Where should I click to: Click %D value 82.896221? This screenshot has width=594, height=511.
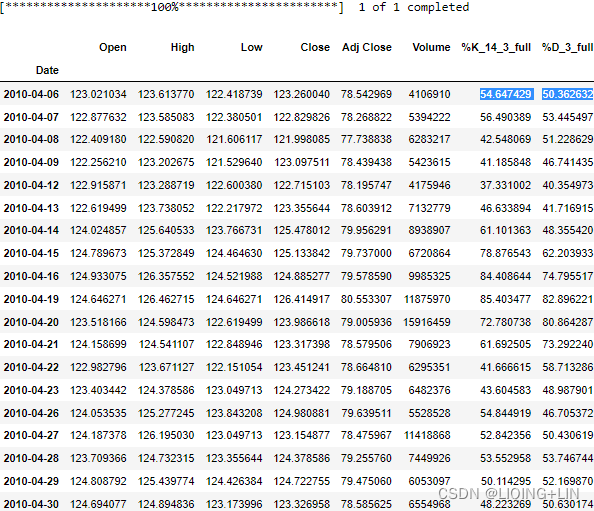point(567,299)
